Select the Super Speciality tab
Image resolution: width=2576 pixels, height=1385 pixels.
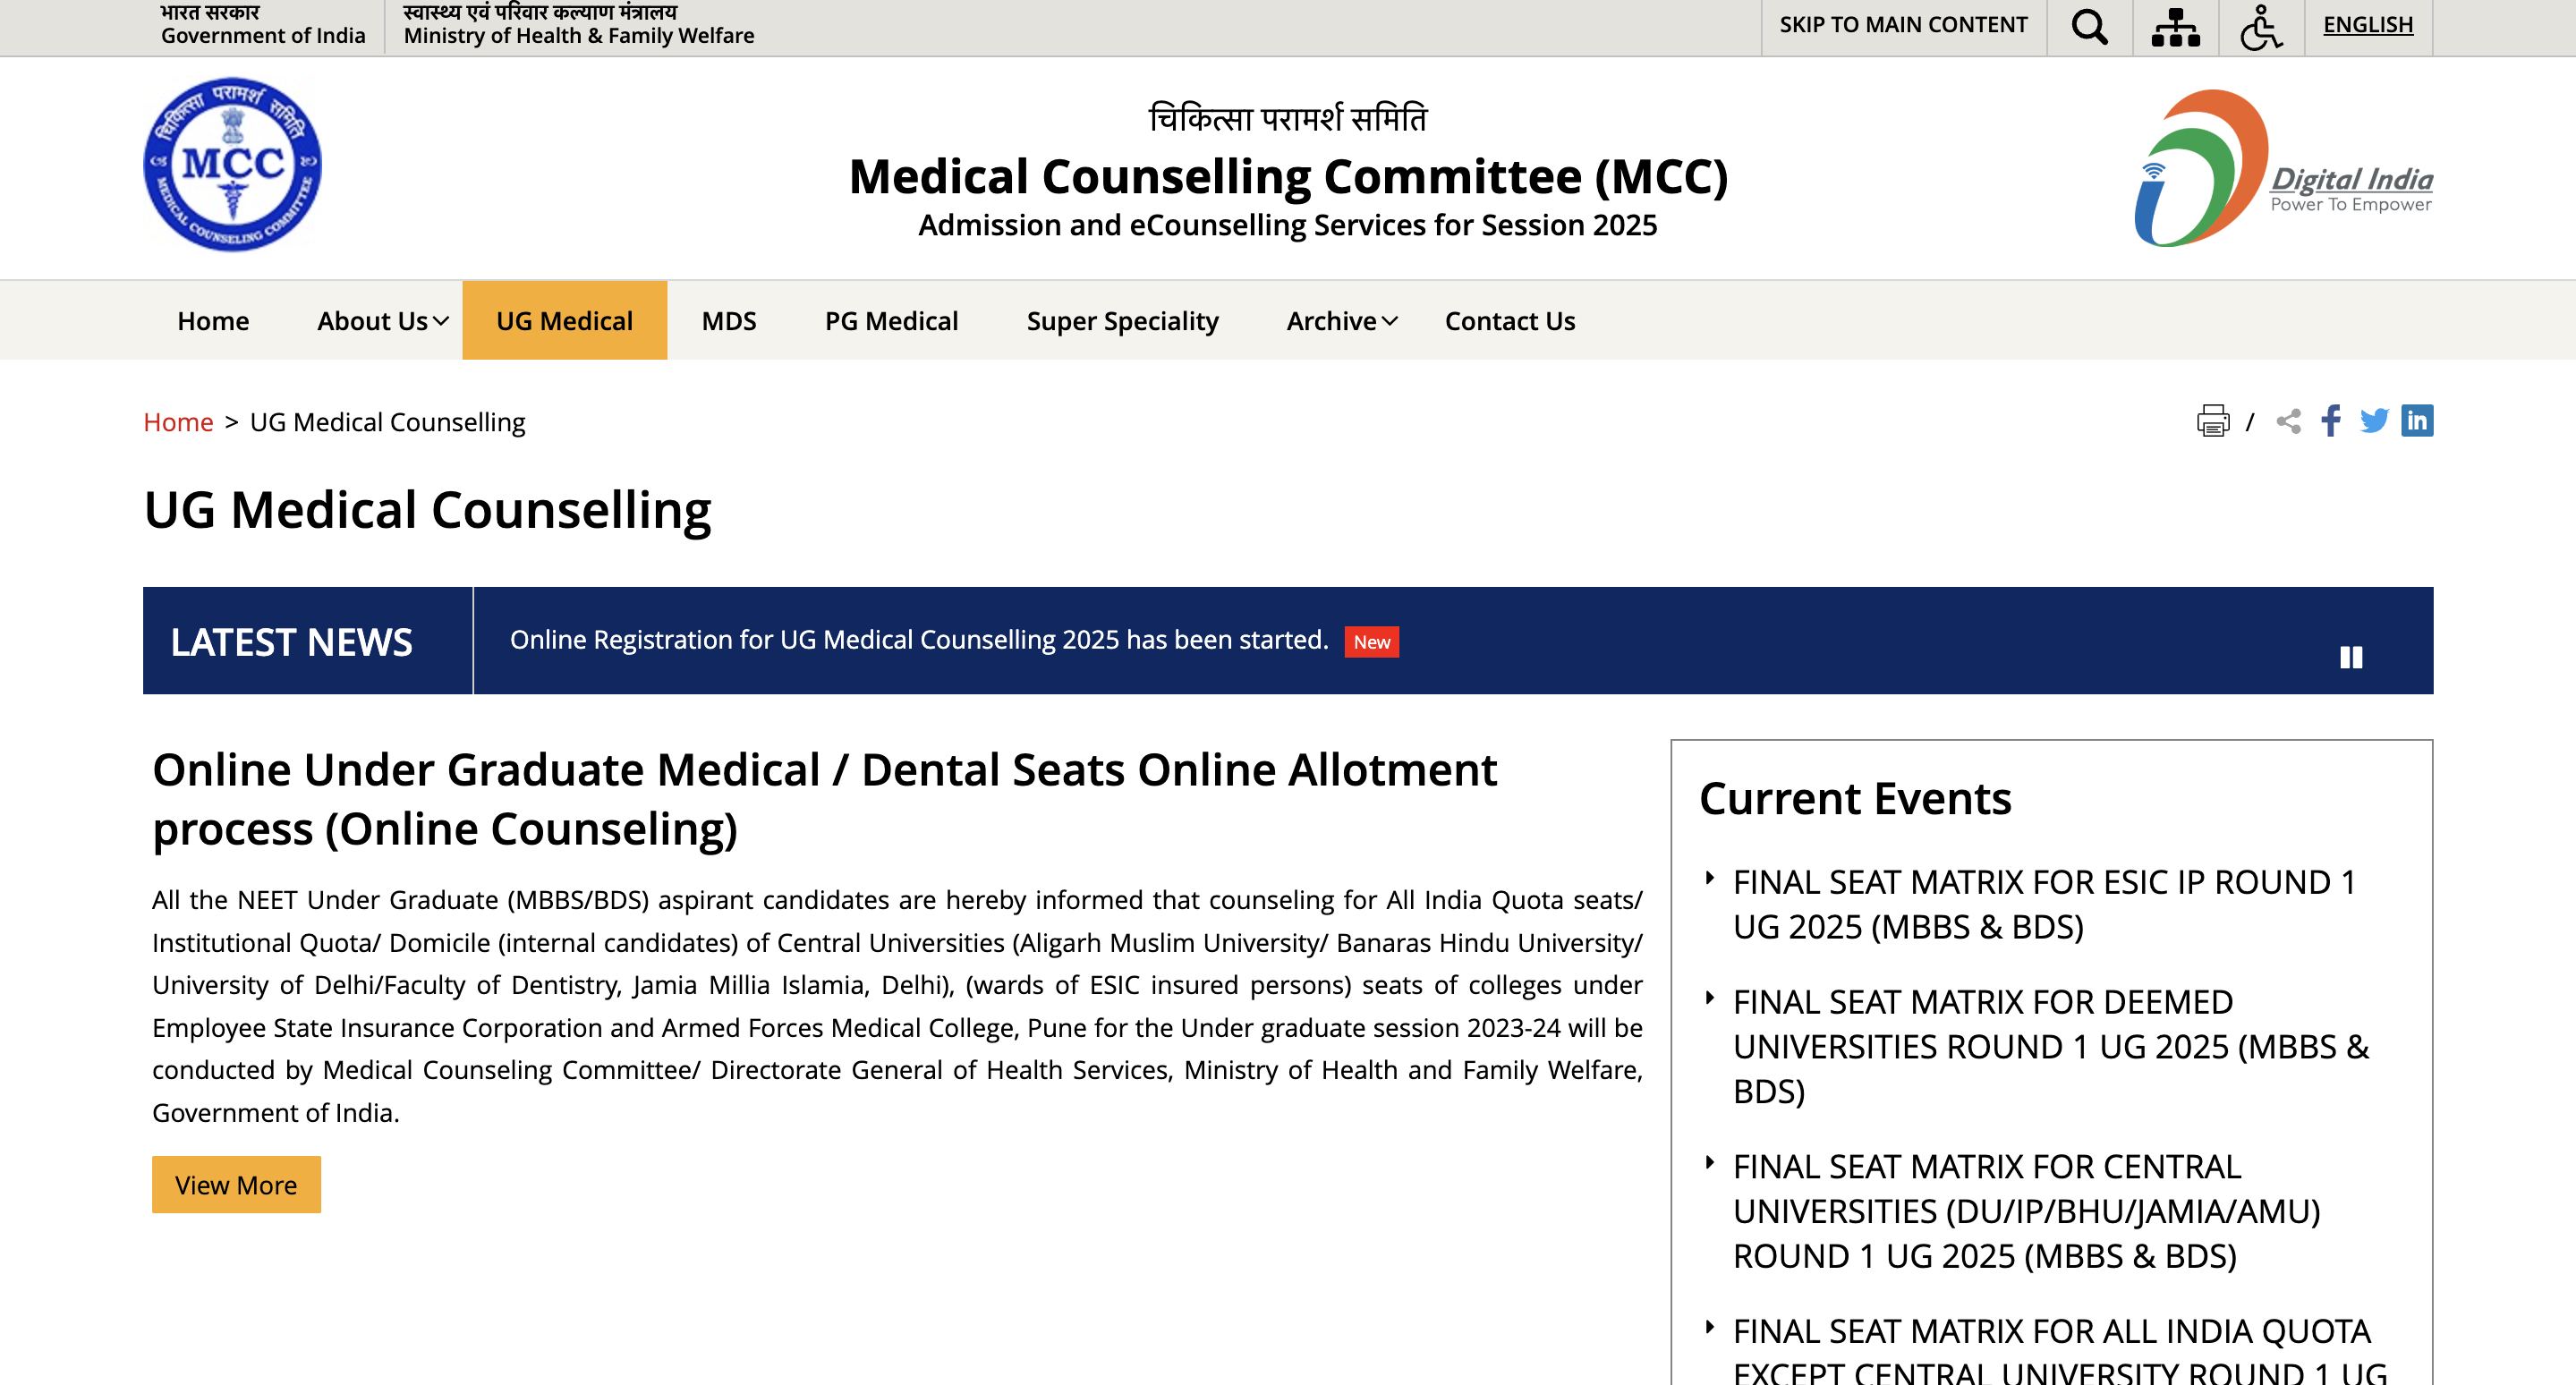pyautogui.click(x=1122, y=320)
